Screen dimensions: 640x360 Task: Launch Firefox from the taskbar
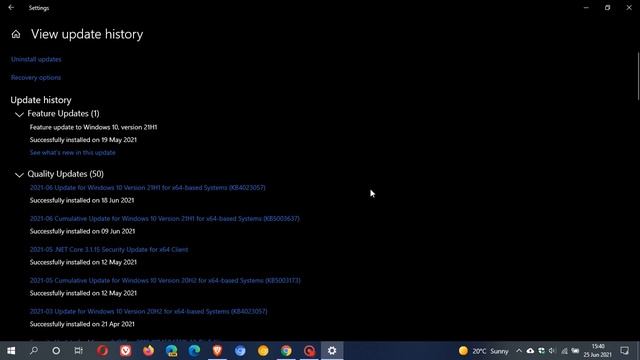point(149,351)
